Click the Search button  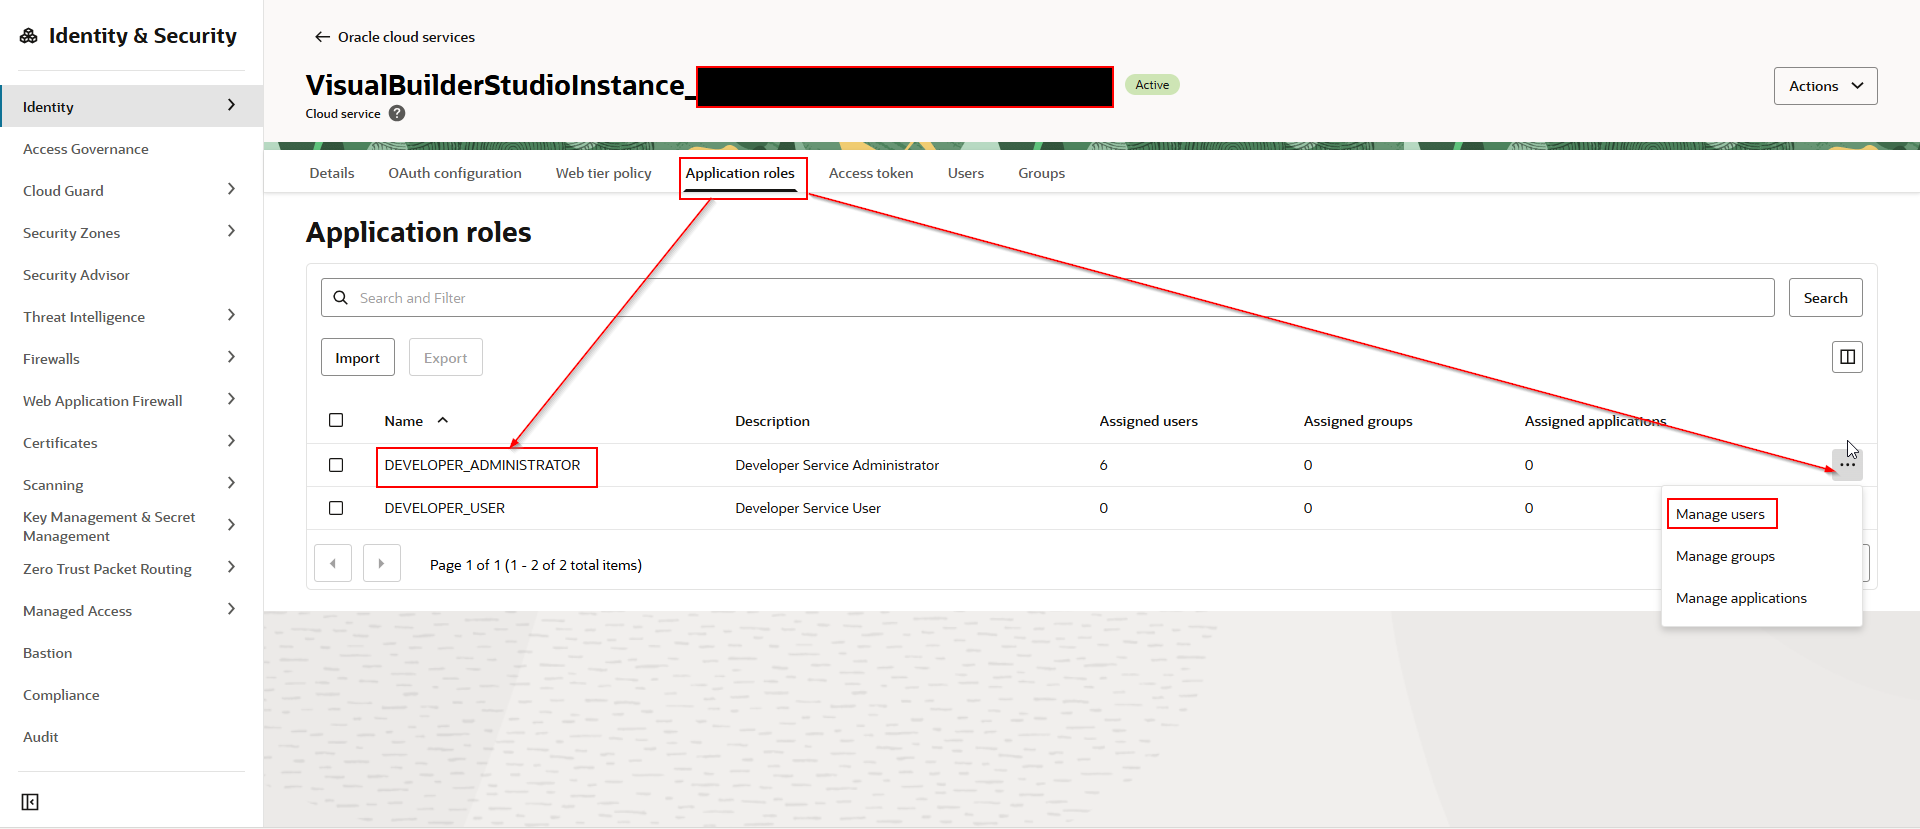tap(1825, 298)
